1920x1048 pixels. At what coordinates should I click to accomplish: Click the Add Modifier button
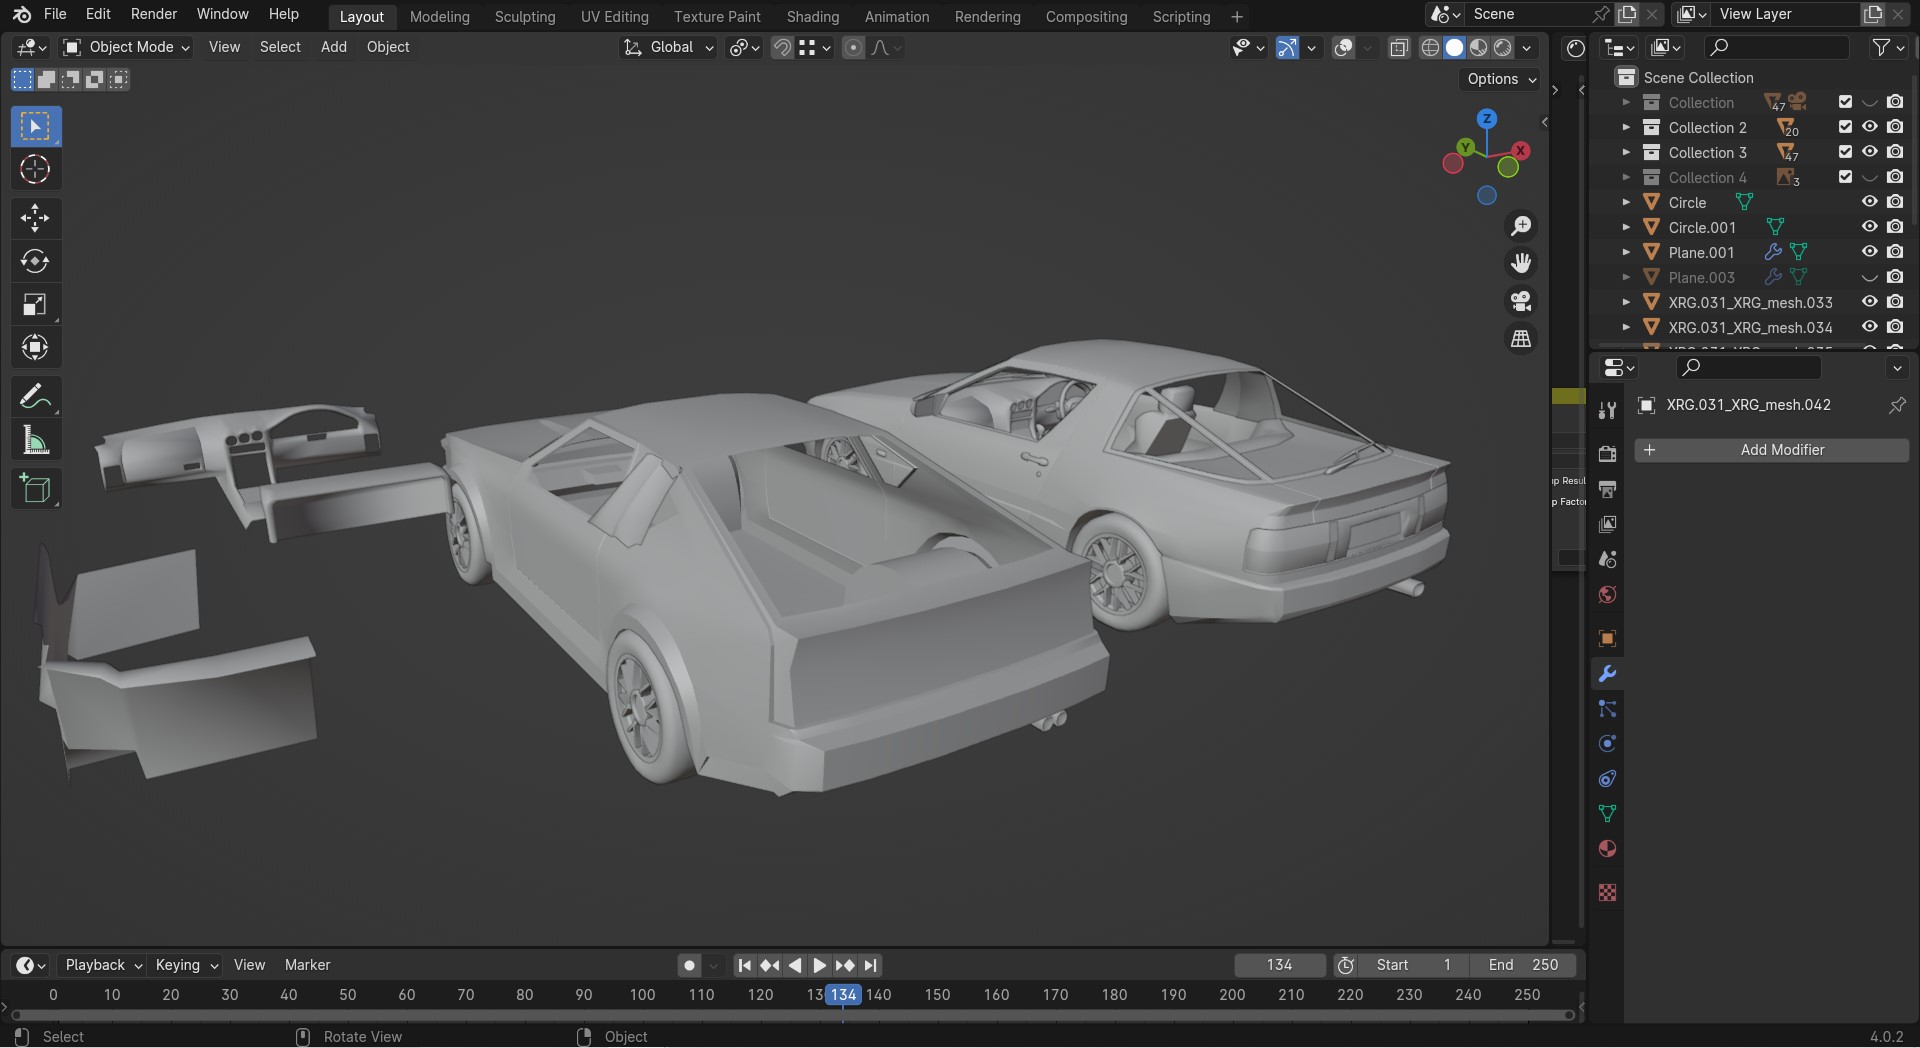click(1771, 450)
